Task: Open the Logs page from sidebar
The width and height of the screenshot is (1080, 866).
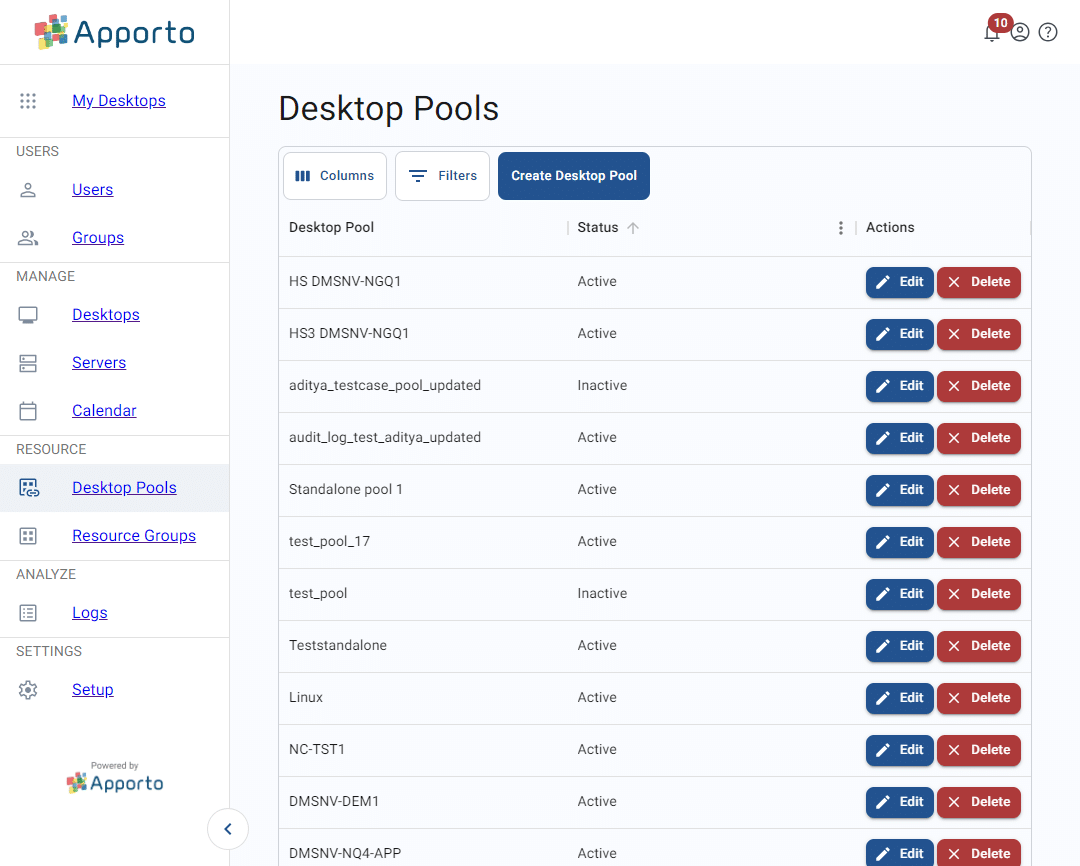Action: [89, 613]
